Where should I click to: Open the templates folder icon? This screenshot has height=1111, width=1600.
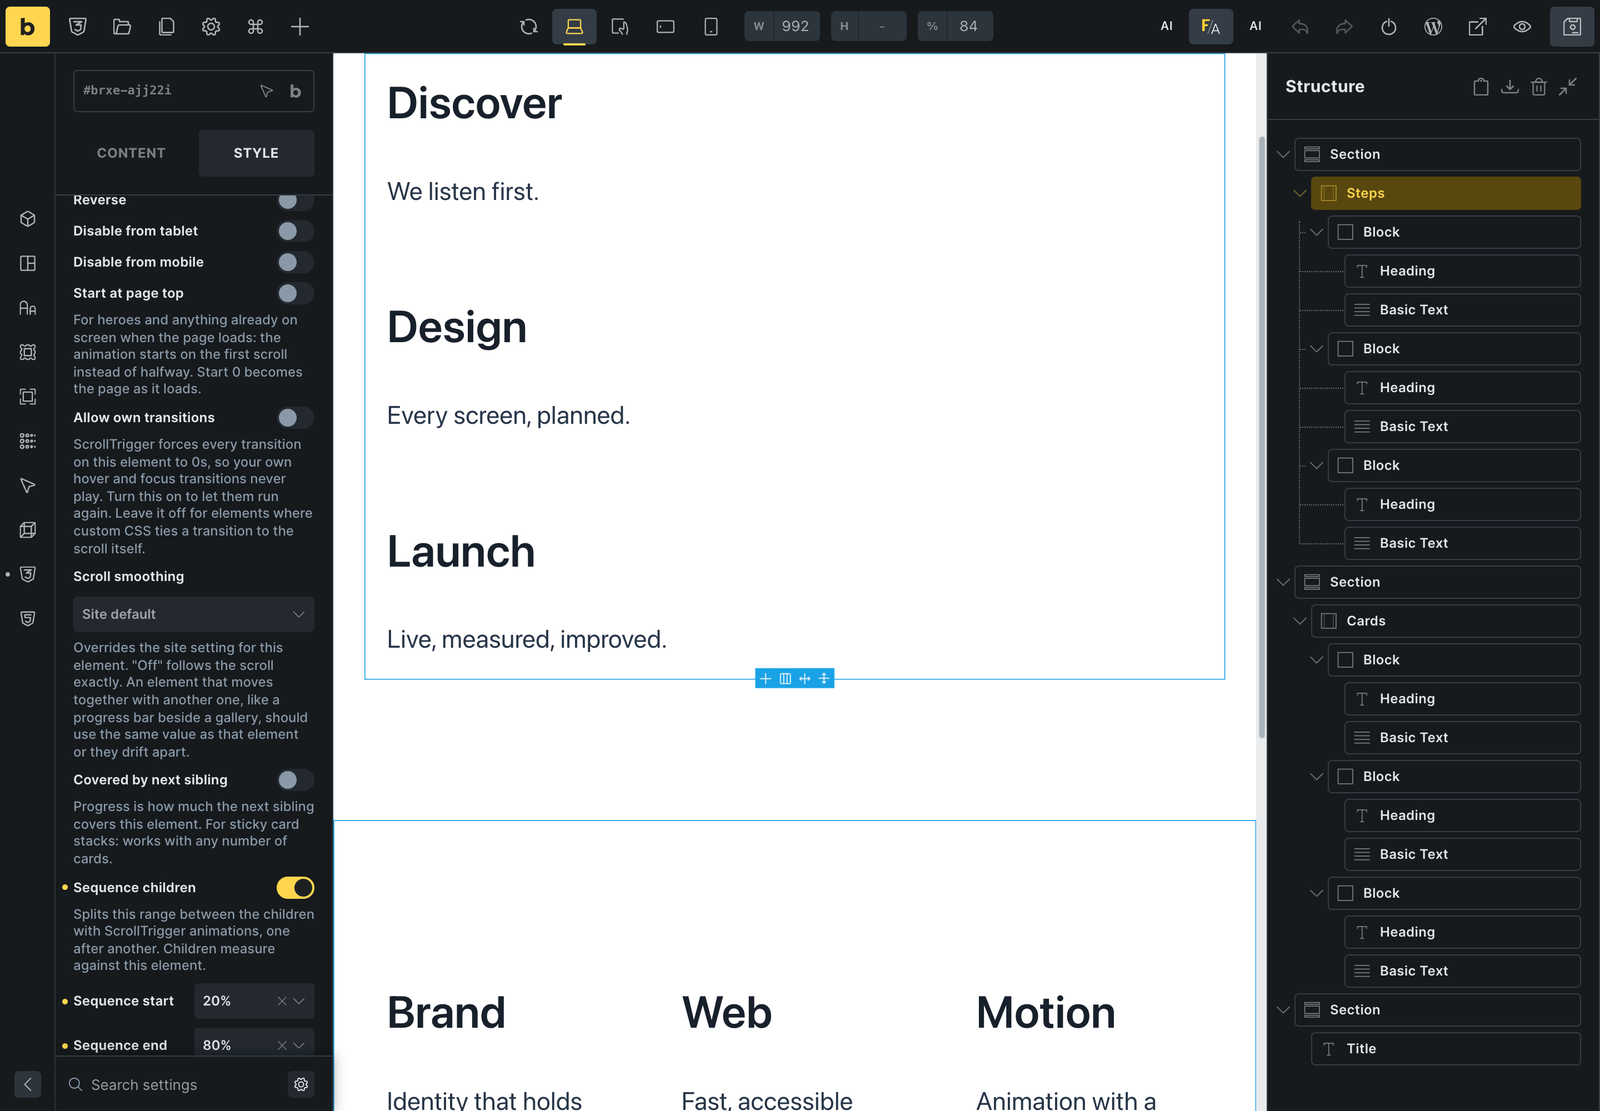point(122,27)
